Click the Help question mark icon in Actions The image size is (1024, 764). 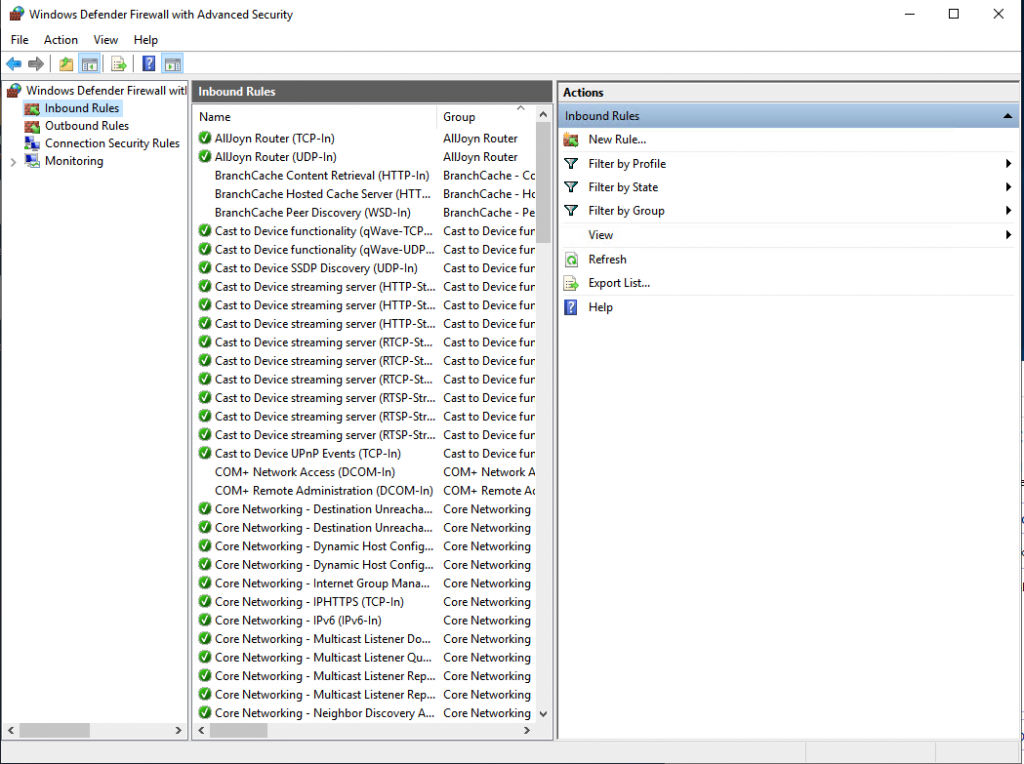coord(571,307)
